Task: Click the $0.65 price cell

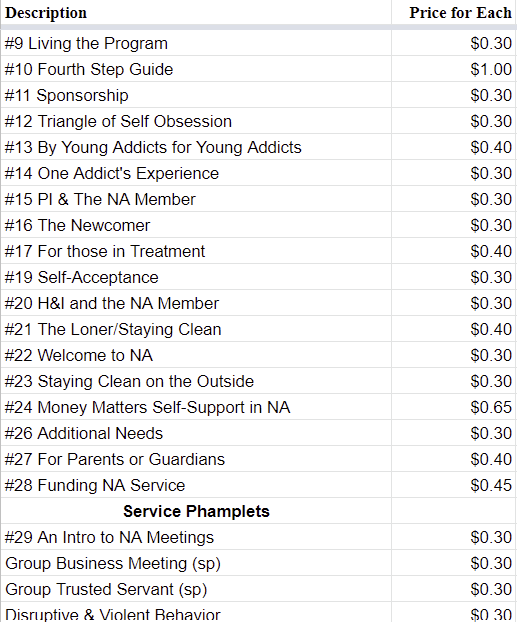Action: pos(454,407)
